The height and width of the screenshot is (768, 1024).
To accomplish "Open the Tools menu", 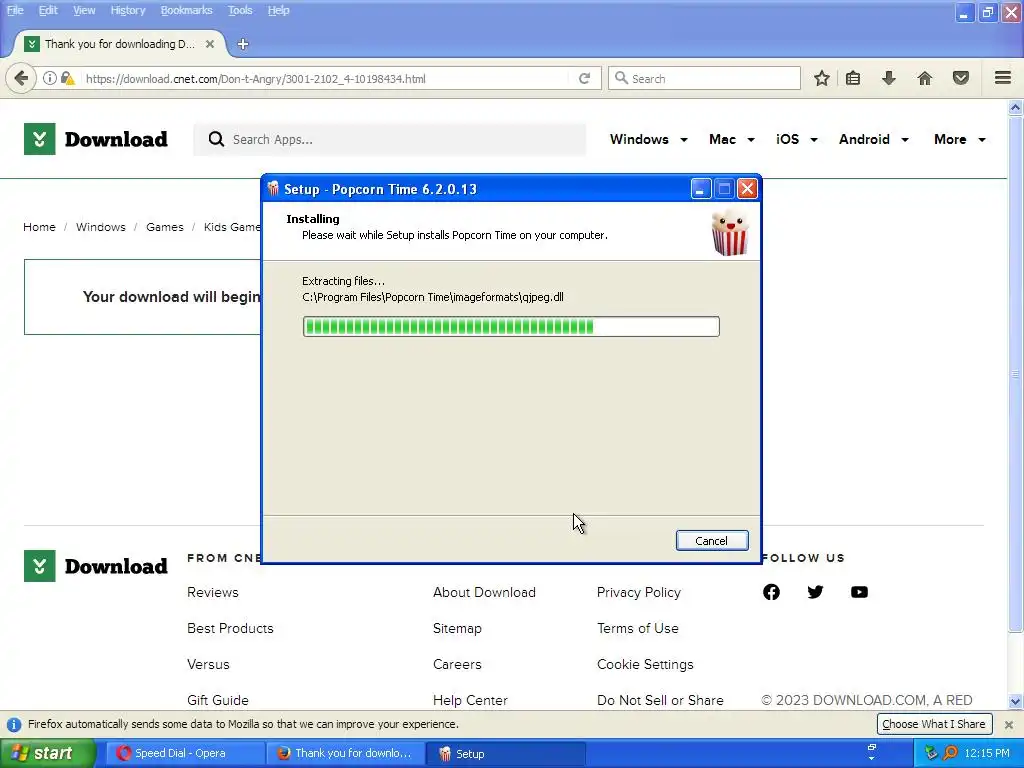I will tap(240, 10).
